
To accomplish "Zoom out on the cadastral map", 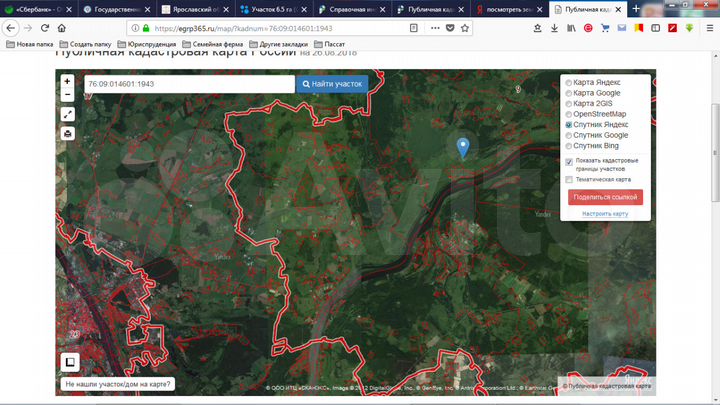I will tap(68, 95).
